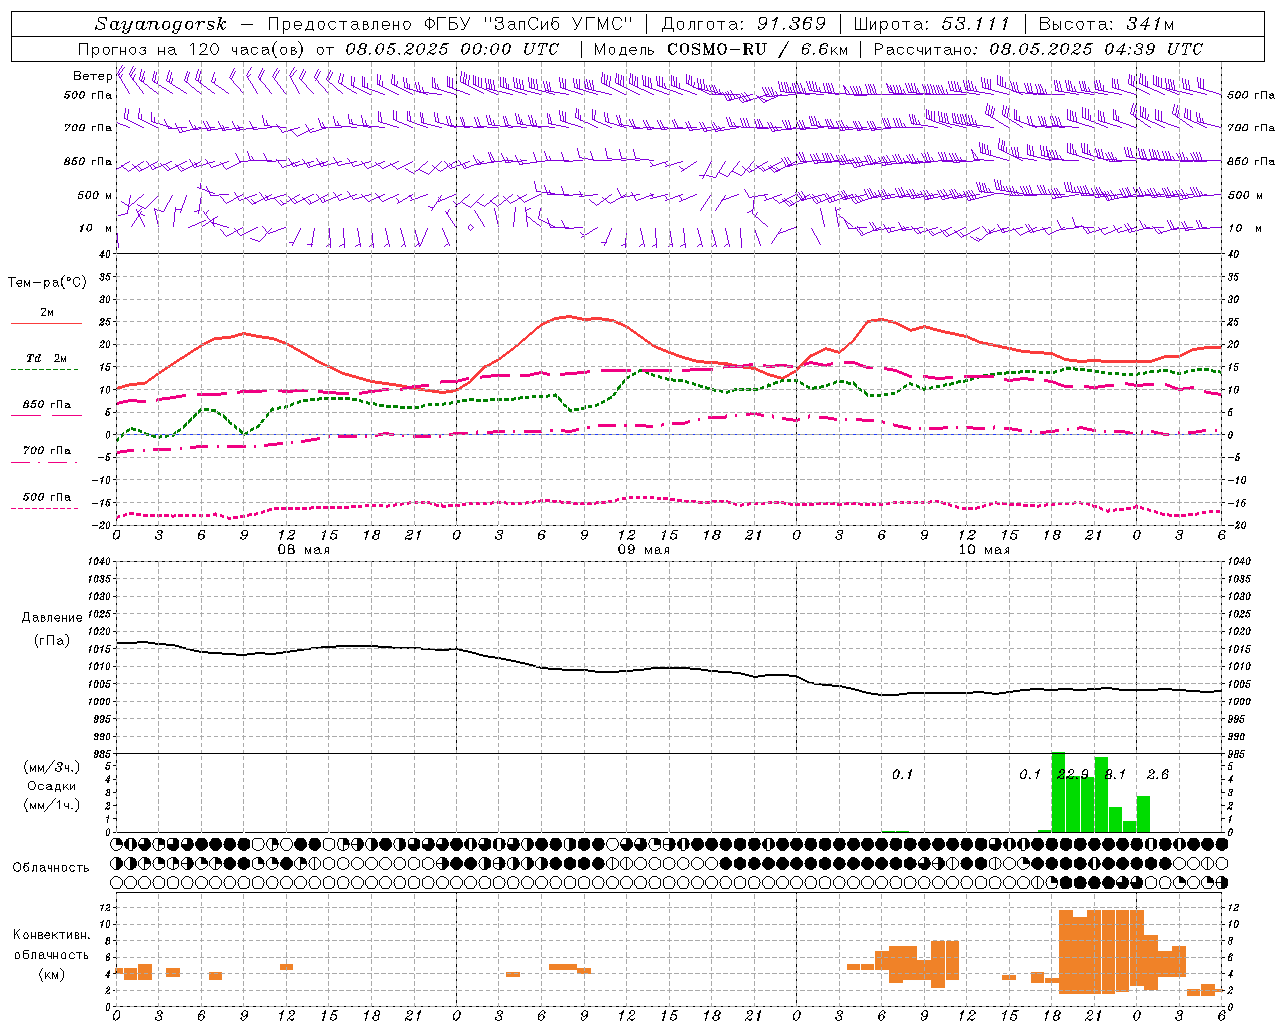This screenshot has width=1280, height=1024.
Task: Click the 'Широта: 53.111' header value
Action: pyautogui.click(x=932, y=24)
